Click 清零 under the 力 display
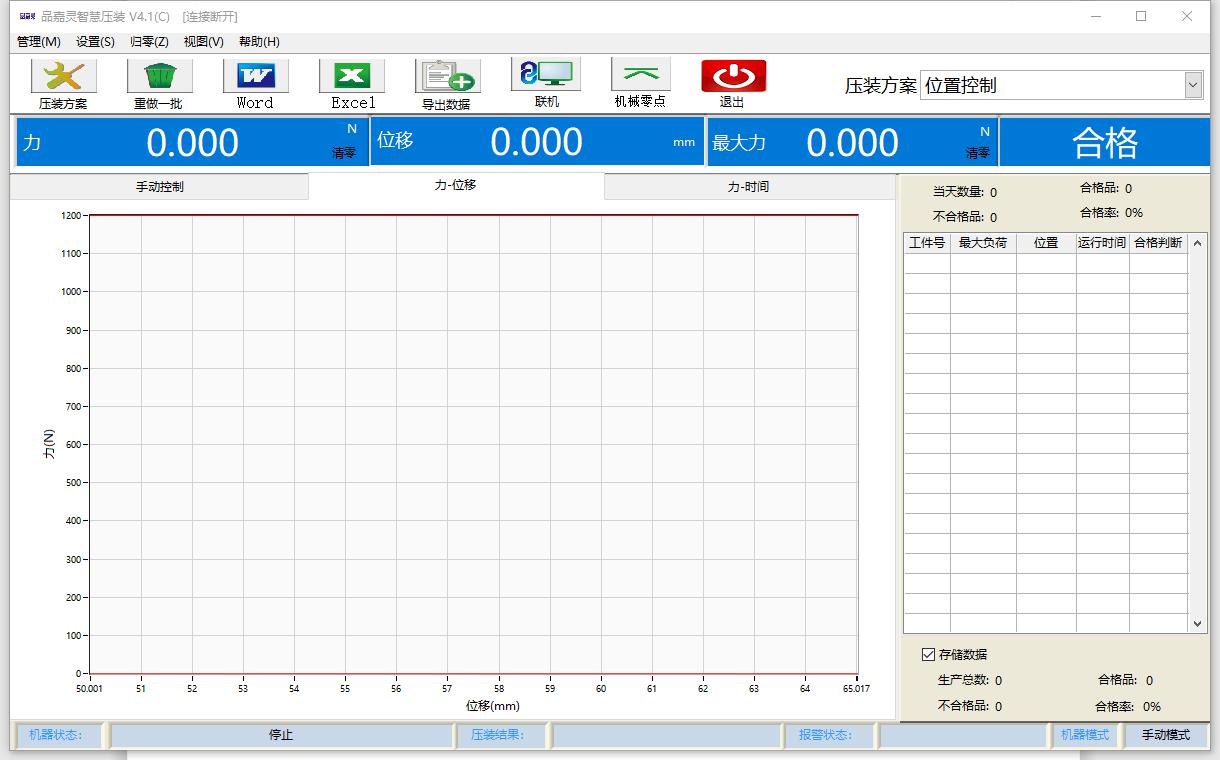The image size is (1220, 760). point(344,154)
